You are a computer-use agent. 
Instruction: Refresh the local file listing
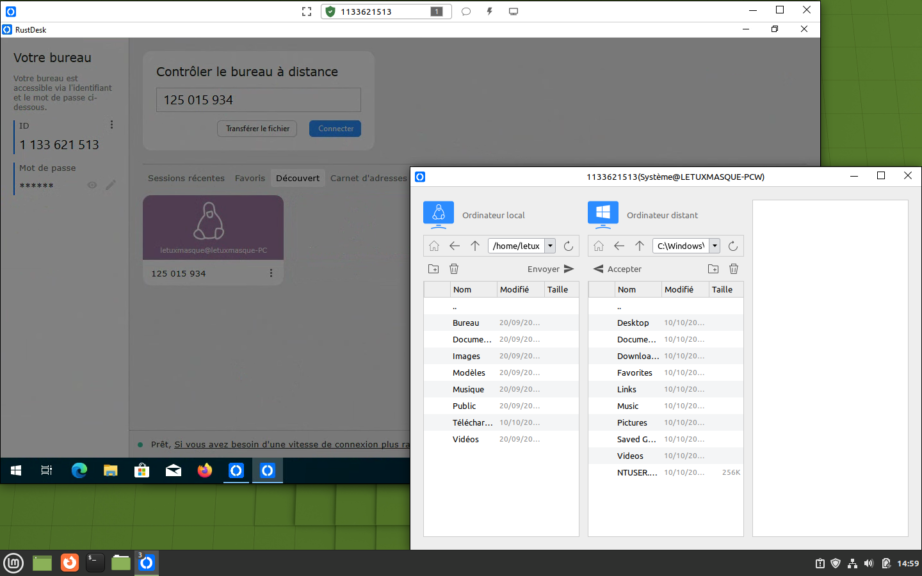point(567,245)
